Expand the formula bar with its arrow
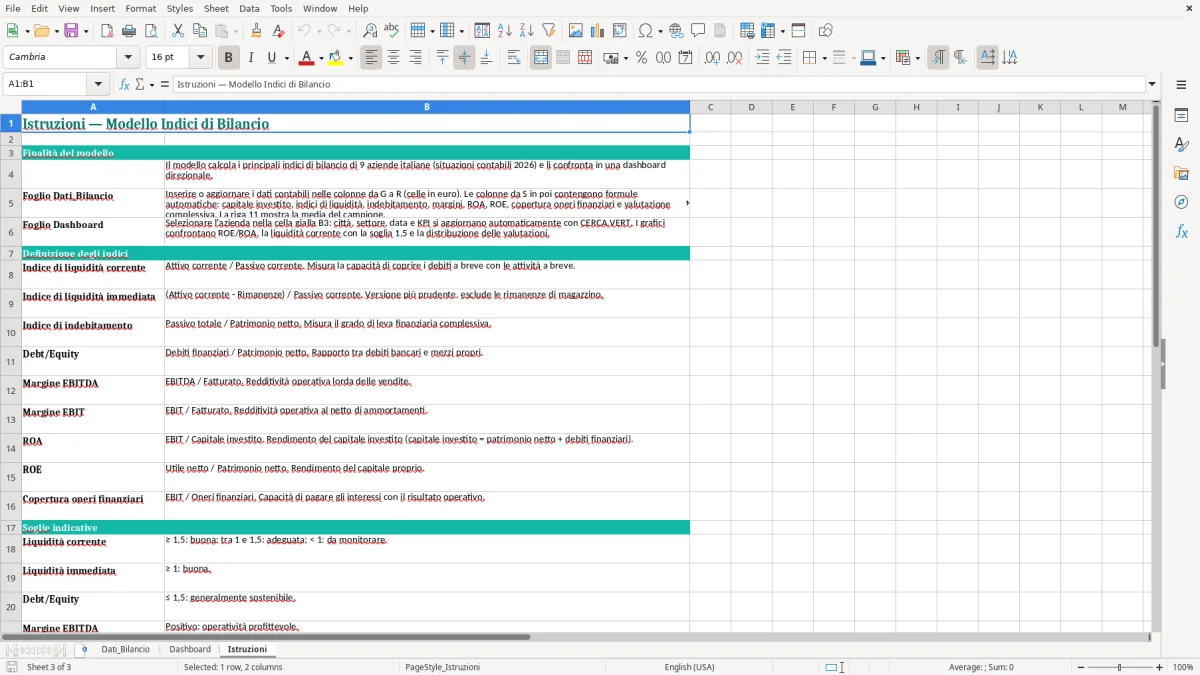 (x=1152, y=84)
